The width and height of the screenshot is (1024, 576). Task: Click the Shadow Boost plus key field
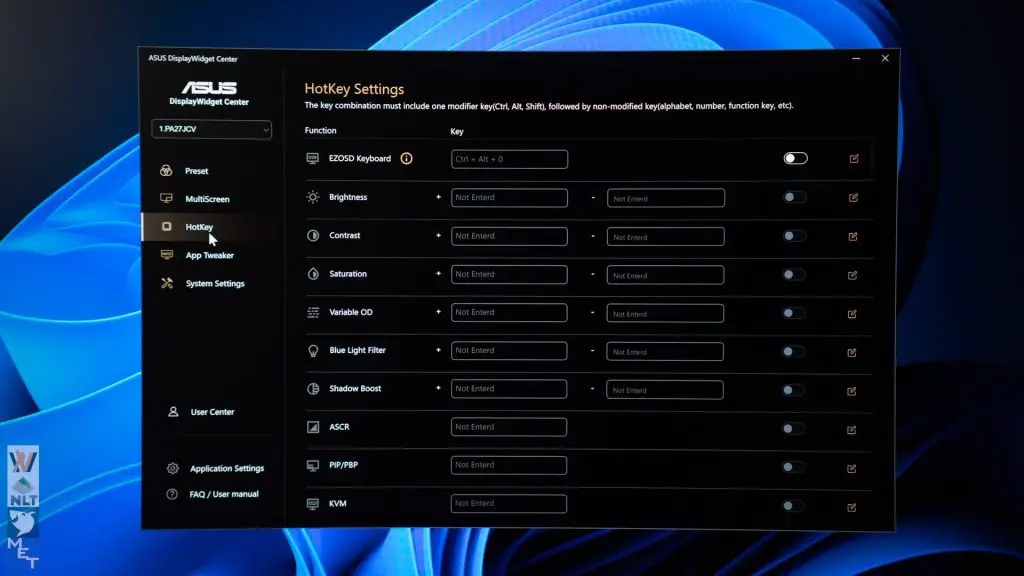click(509, 389)
